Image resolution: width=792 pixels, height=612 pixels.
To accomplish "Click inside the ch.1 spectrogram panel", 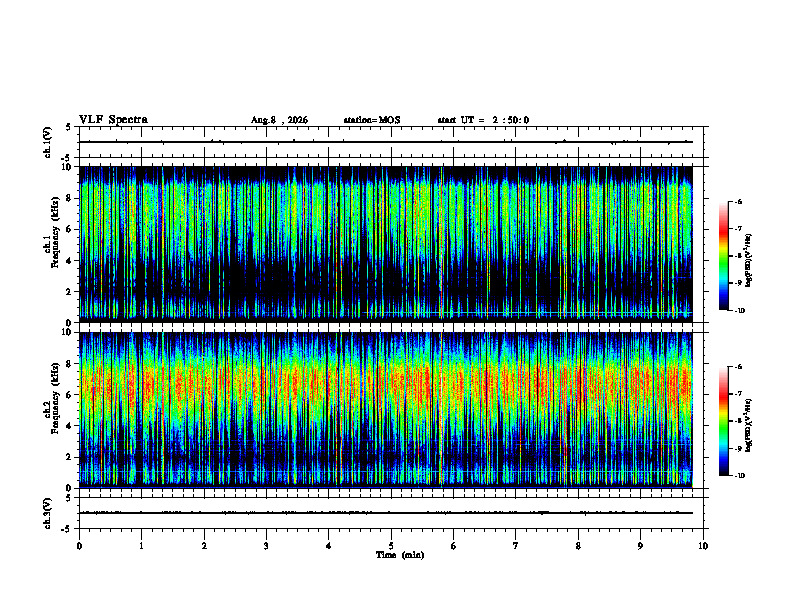I will coord(386,242).
